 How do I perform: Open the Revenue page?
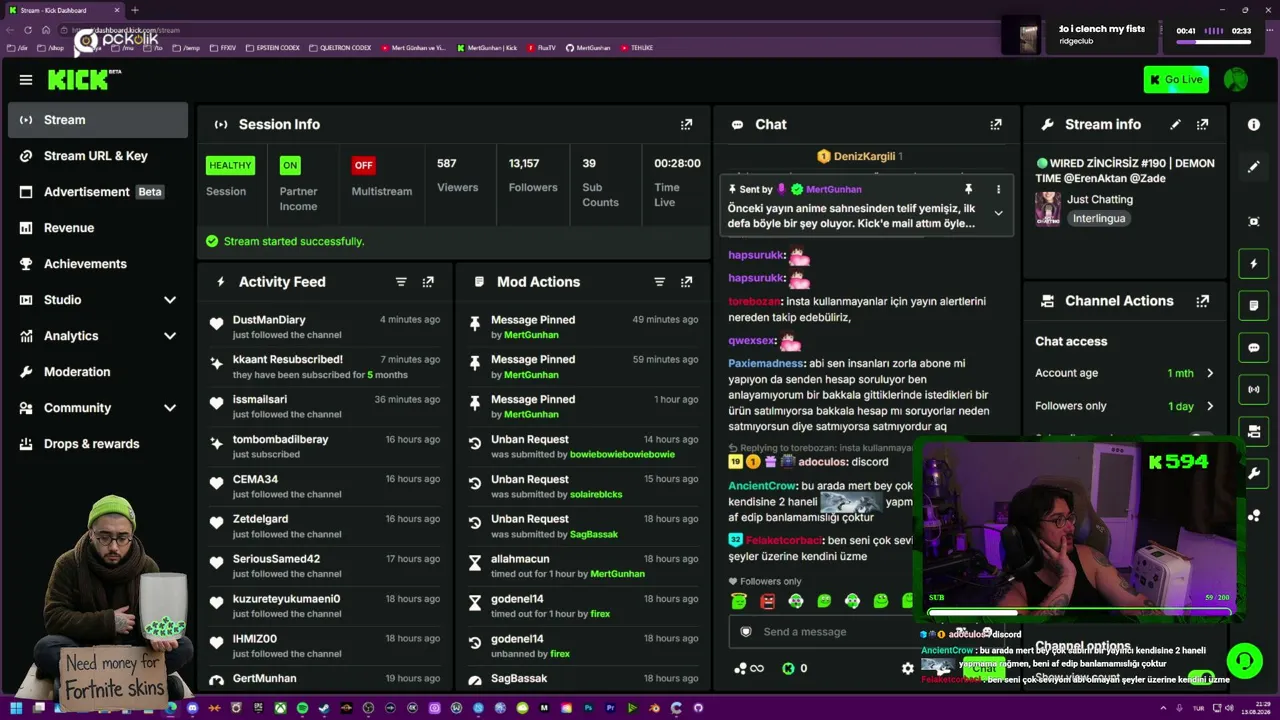click(98, 228)
